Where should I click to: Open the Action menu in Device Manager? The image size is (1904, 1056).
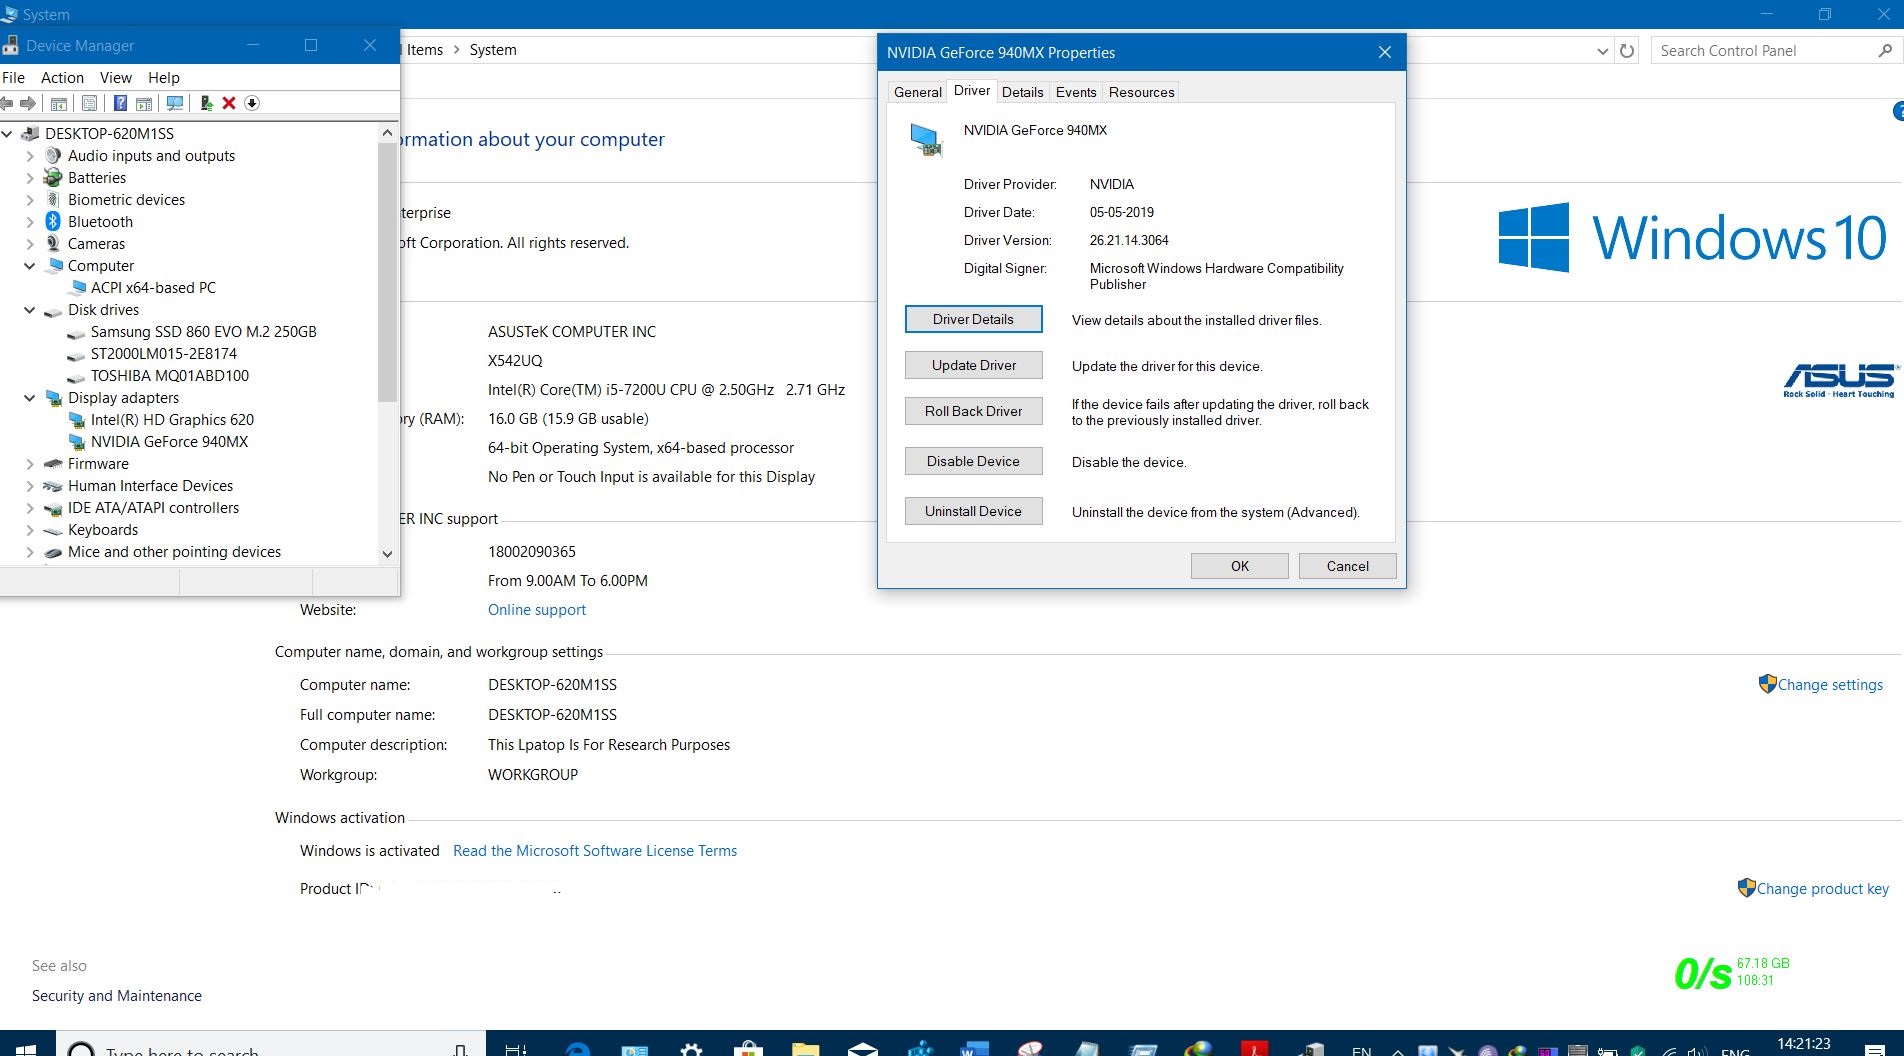[62, 78]
